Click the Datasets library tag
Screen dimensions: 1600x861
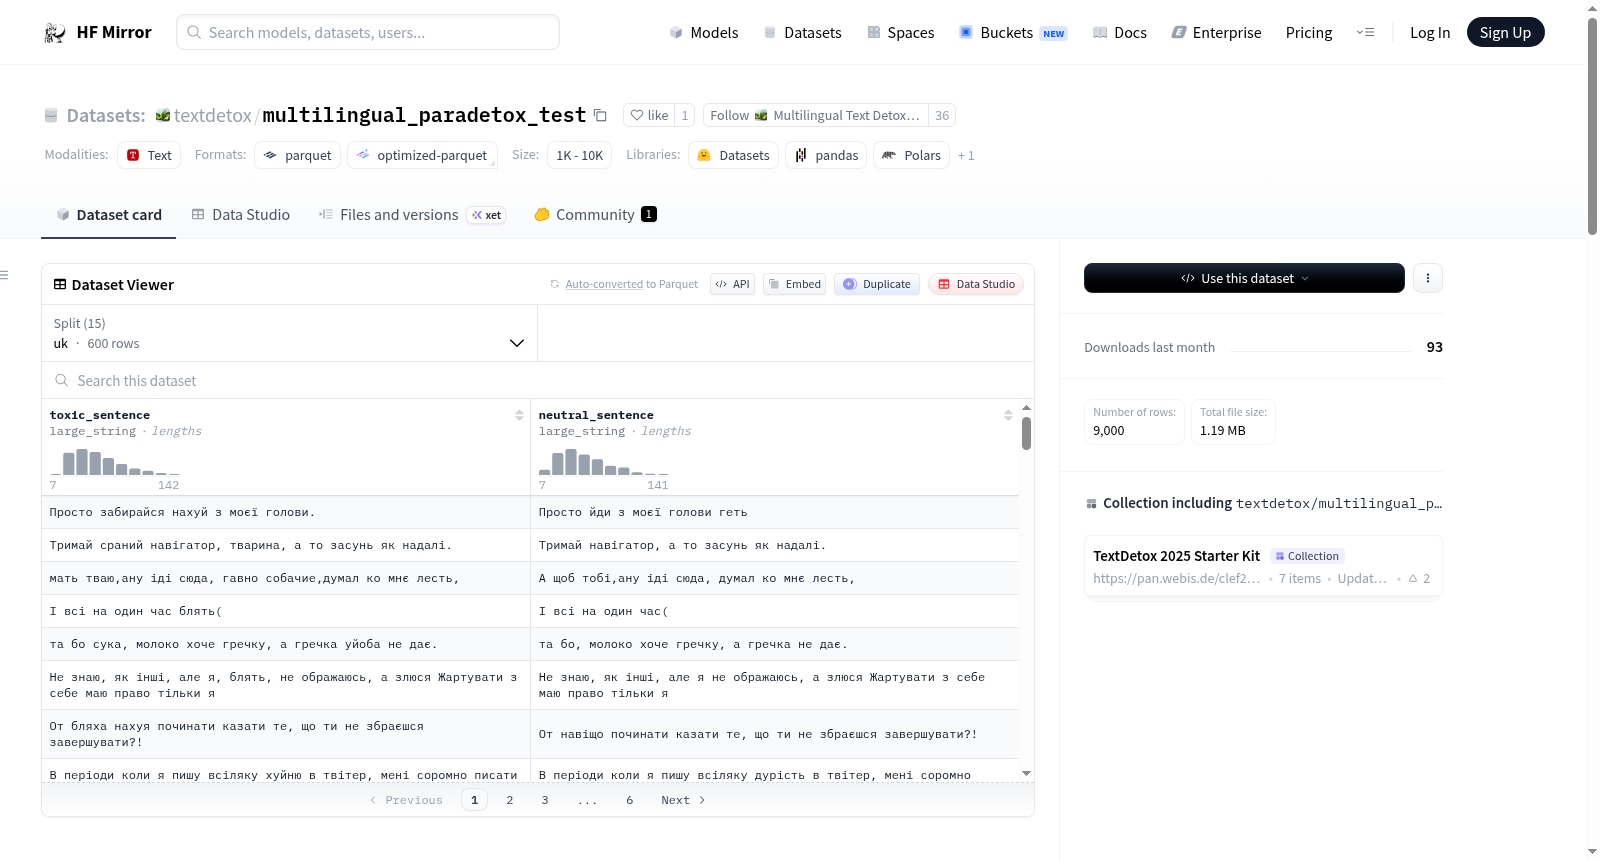[x=733, y=155]
